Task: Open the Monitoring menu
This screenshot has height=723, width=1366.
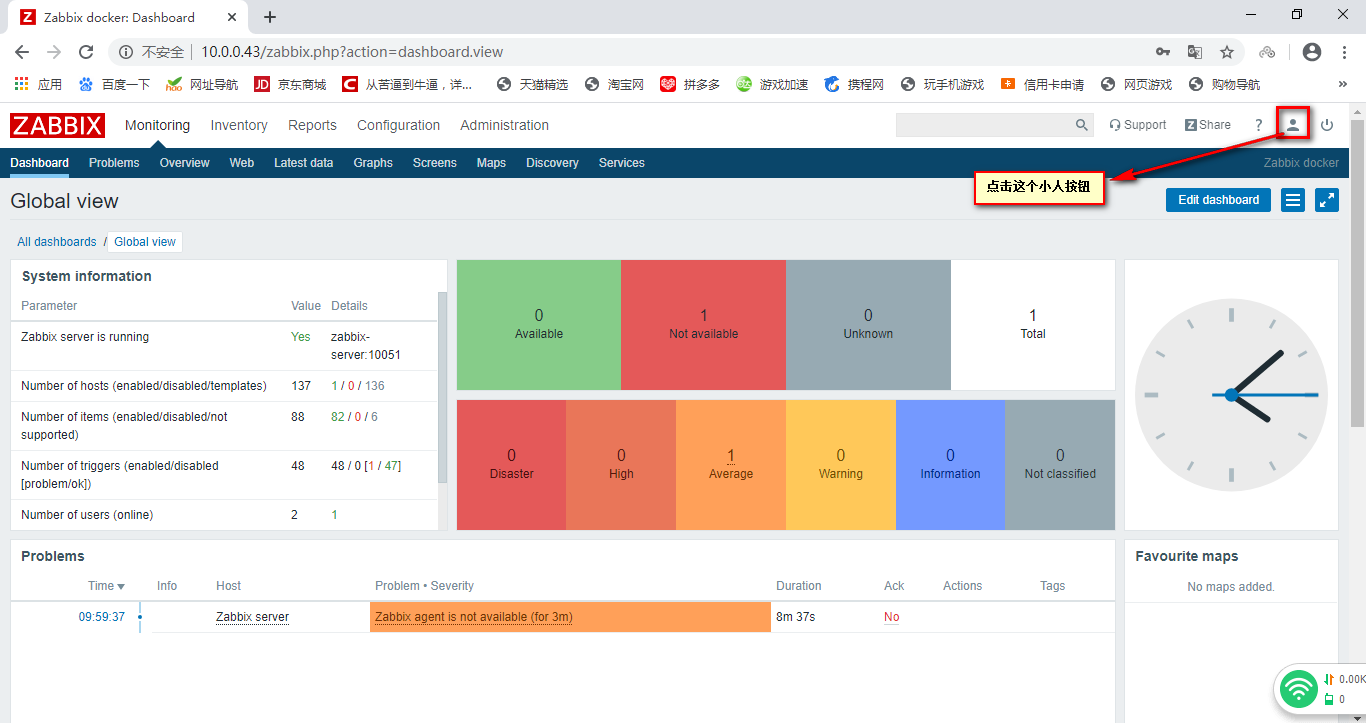Action: coord(157,125)
